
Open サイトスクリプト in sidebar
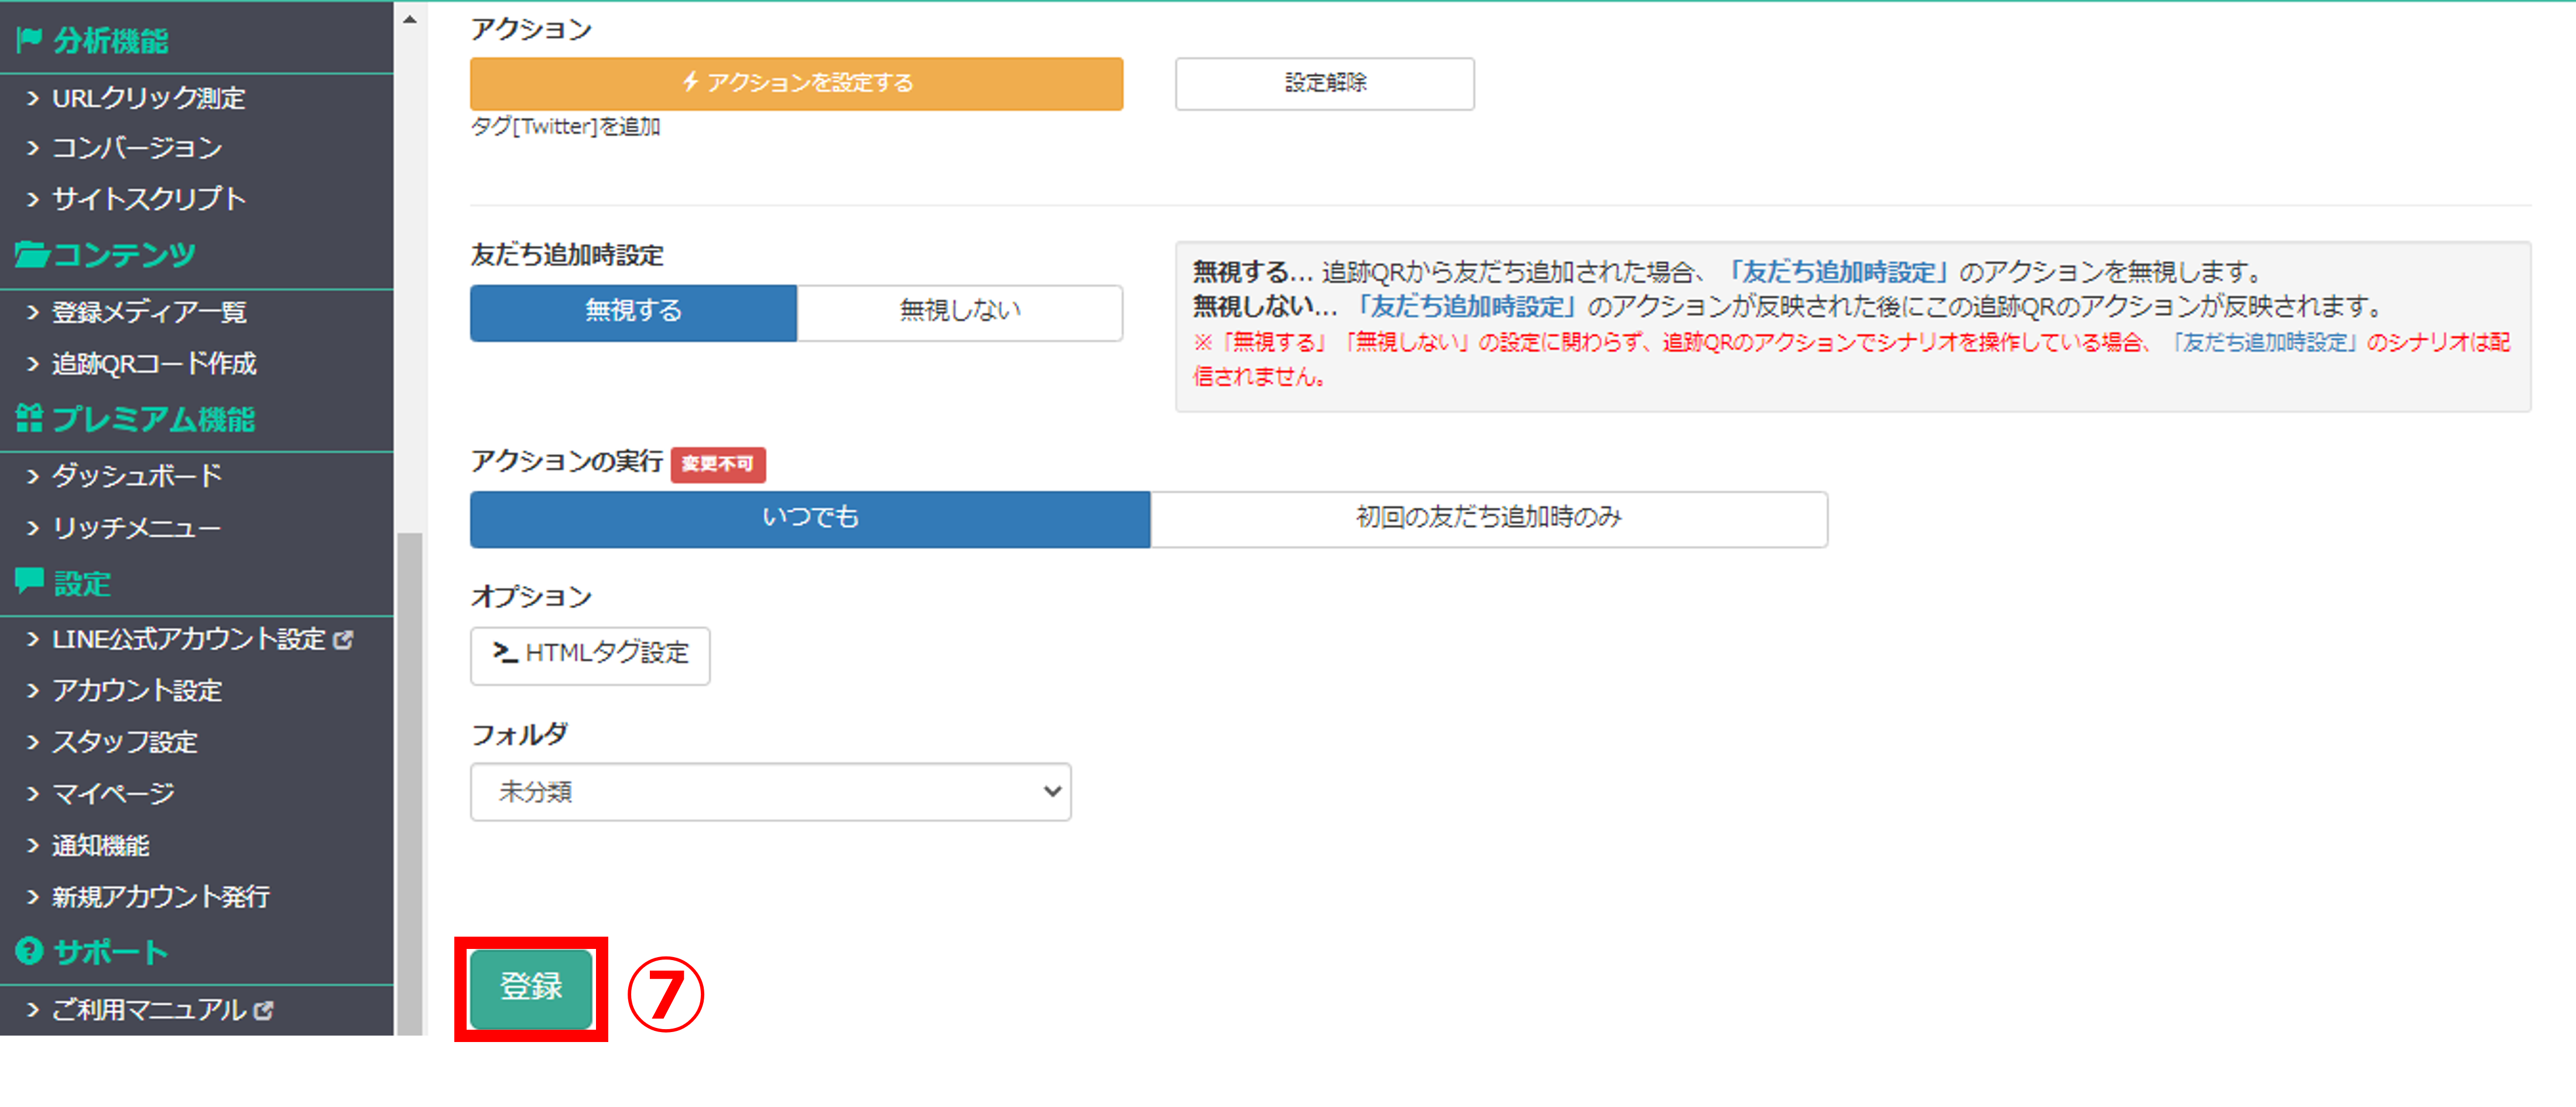(x=149, y=199)
